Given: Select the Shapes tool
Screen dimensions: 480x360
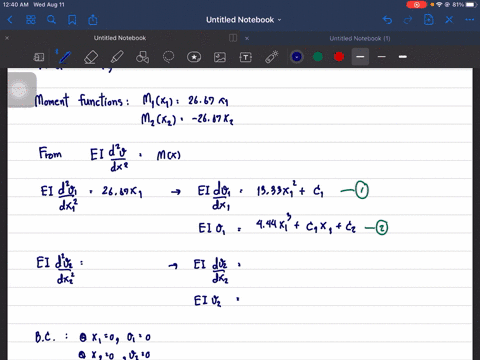Looking at the screenshot, I should (142, 57).
